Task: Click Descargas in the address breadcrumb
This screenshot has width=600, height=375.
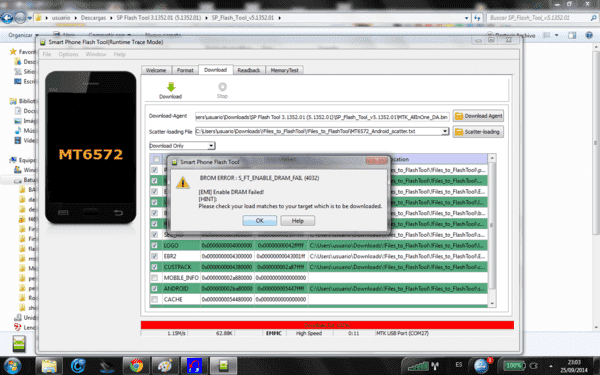Action: [93, 18]
